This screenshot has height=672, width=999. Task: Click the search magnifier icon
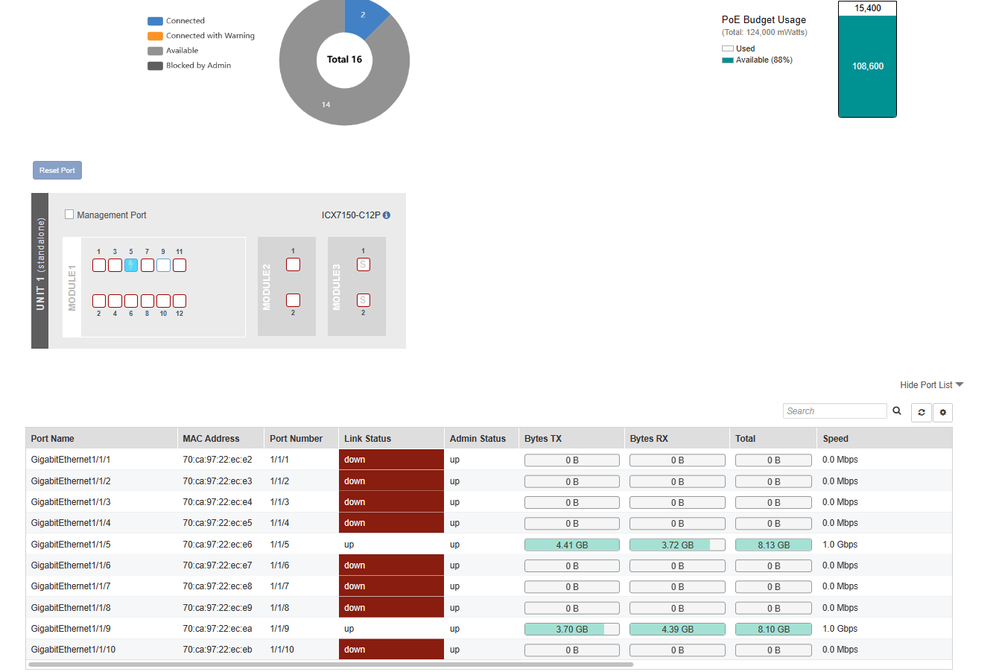tap(897, 411)
